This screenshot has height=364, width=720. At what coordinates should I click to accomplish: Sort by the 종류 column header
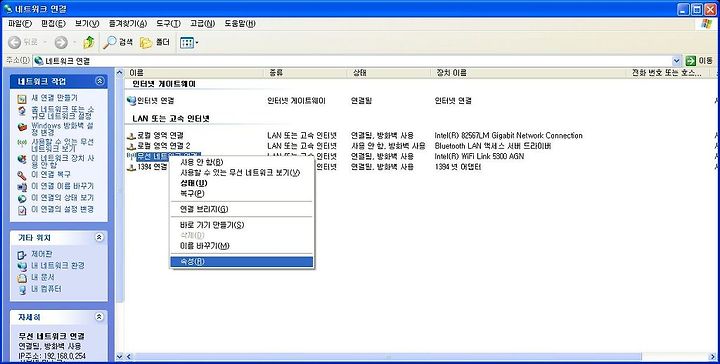(x=305, y=73)
